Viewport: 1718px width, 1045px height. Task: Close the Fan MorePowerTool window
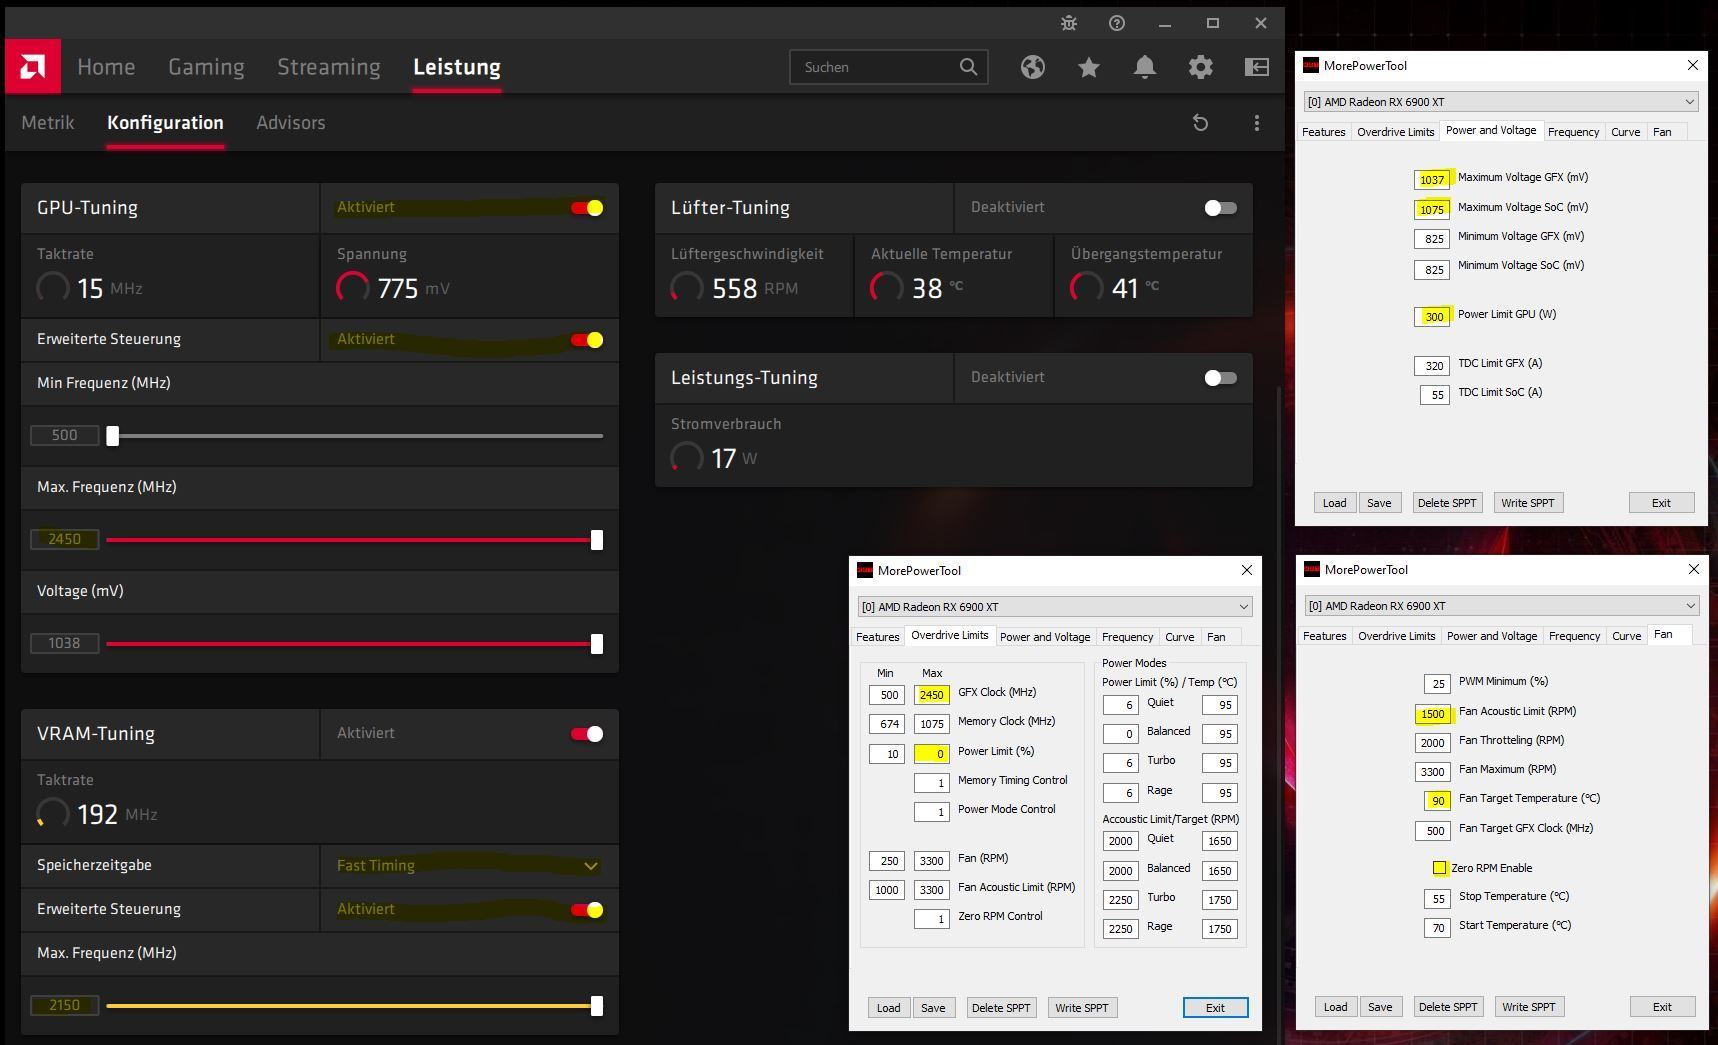click(1694, 569)
